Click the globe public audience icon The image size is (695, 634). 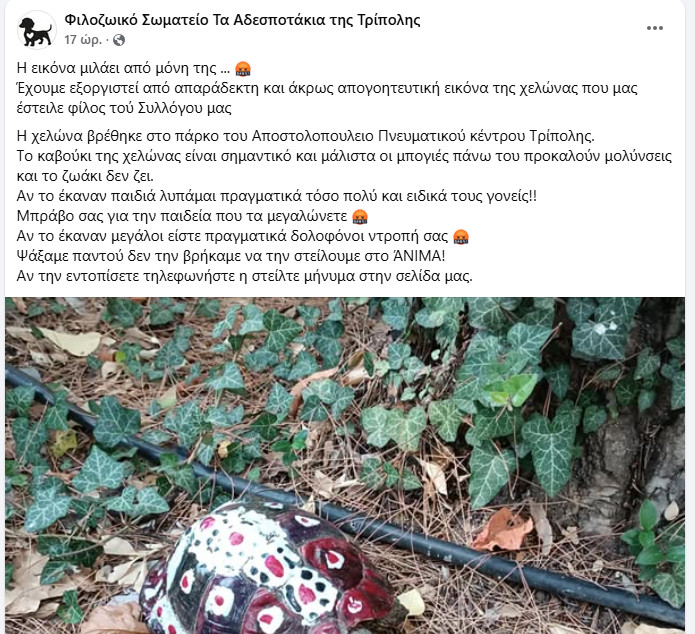coord(118,40)
